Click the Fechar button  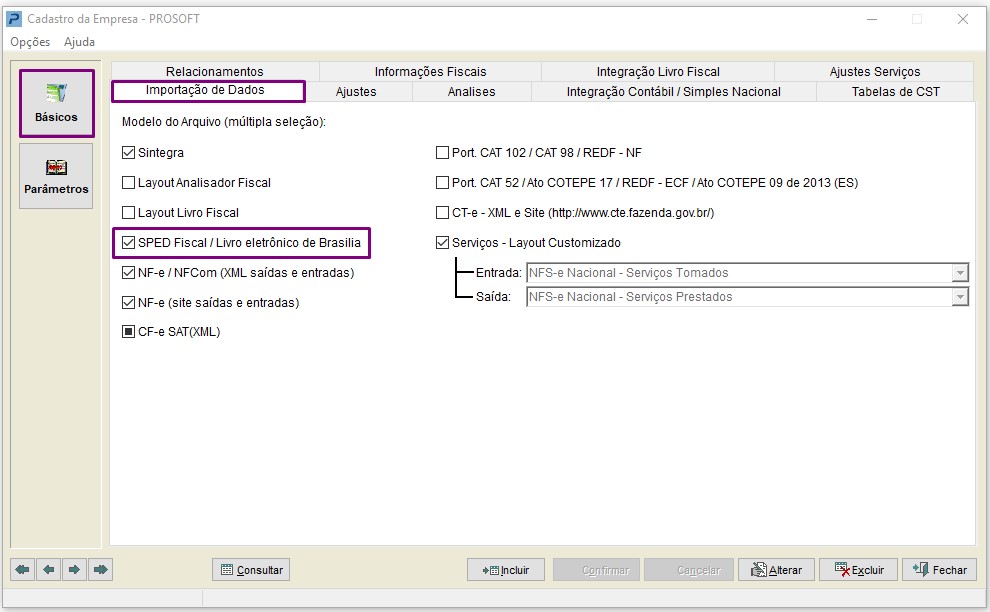[x=939, y=570]
